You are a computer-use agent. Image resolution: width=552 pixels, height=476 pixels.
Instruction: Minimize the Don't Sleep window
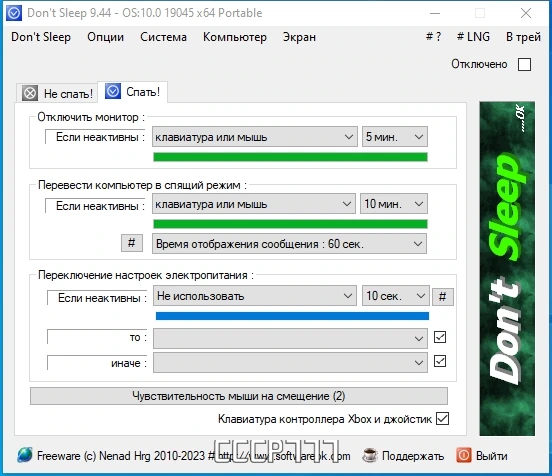point(435,13)
